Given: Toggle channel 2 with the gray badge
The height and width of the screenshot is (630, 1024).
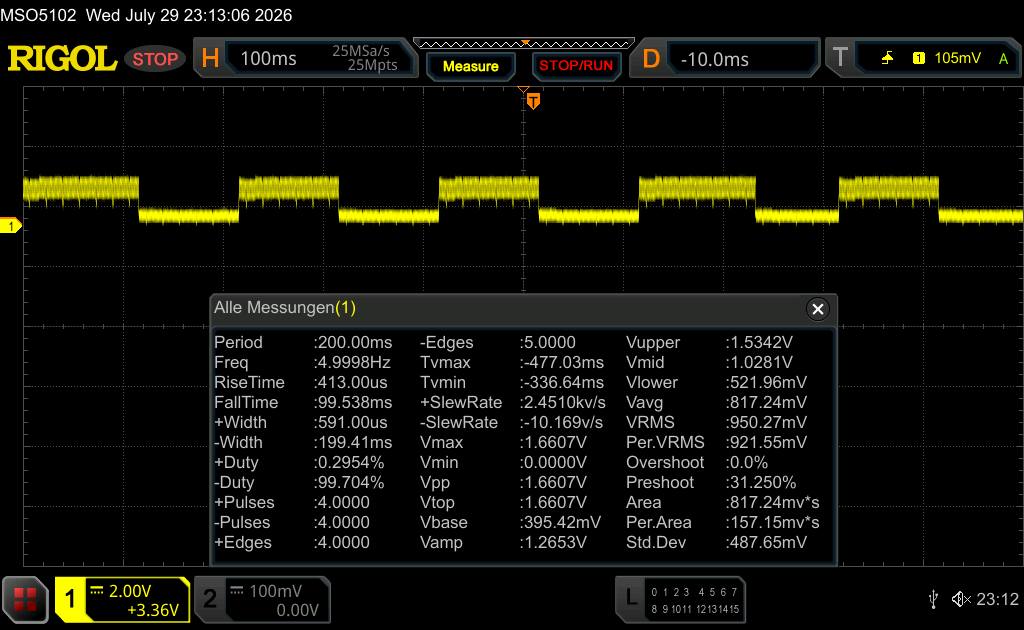Looking at the screenshot, I should (210, 599).
